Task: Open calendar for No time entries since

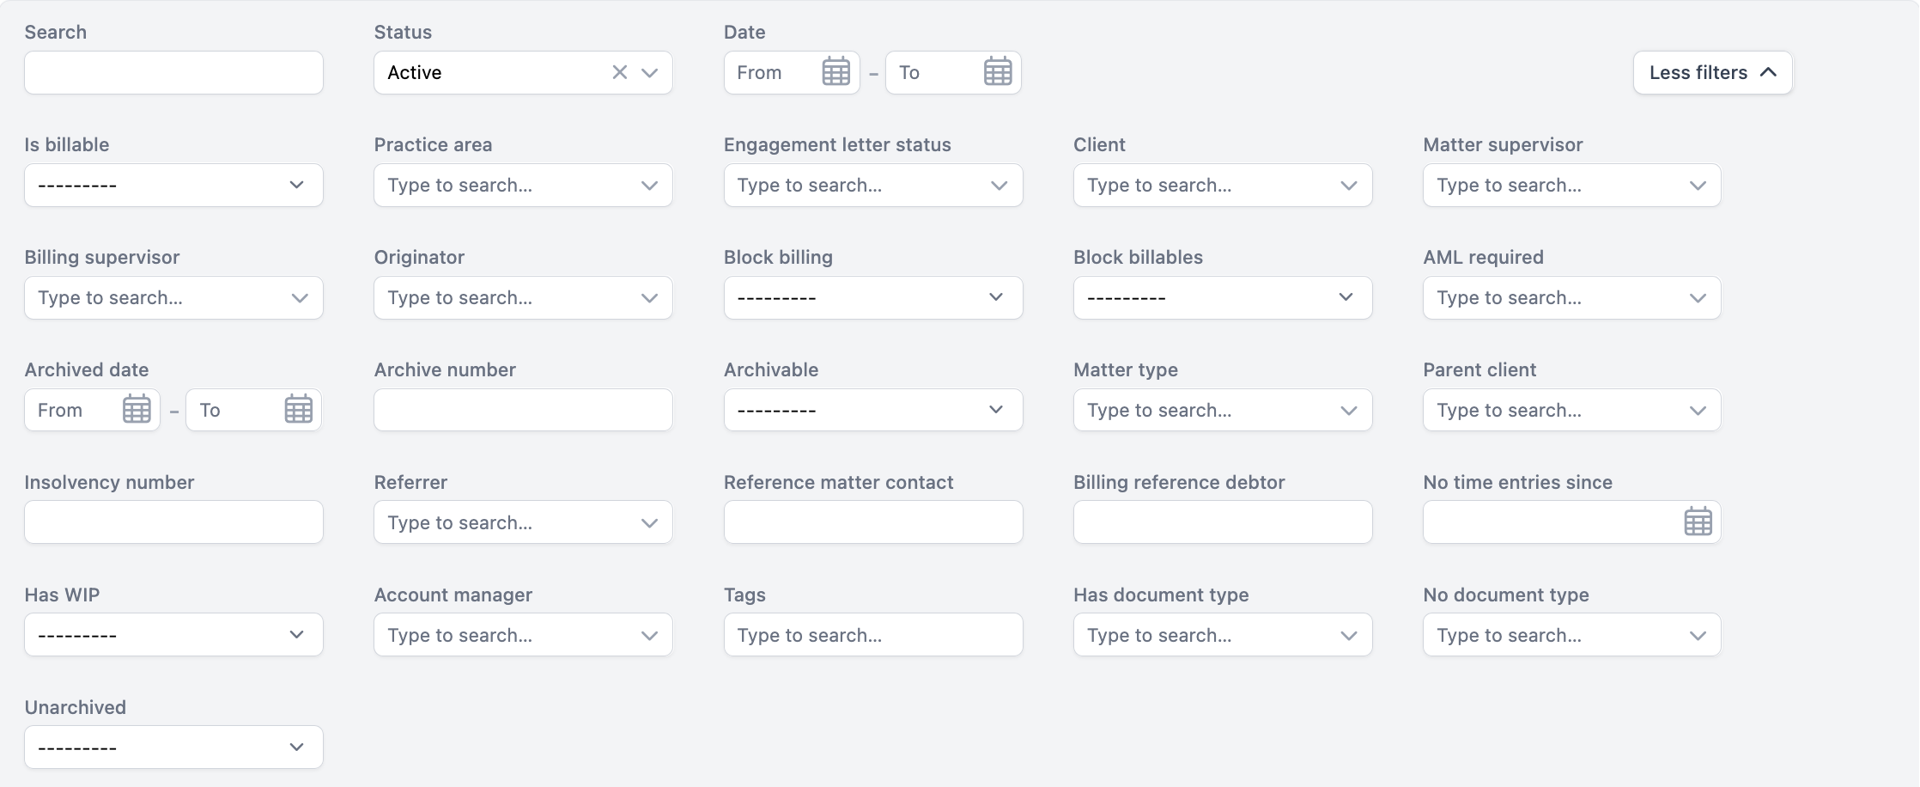Action: click(x=1698, y=522)
